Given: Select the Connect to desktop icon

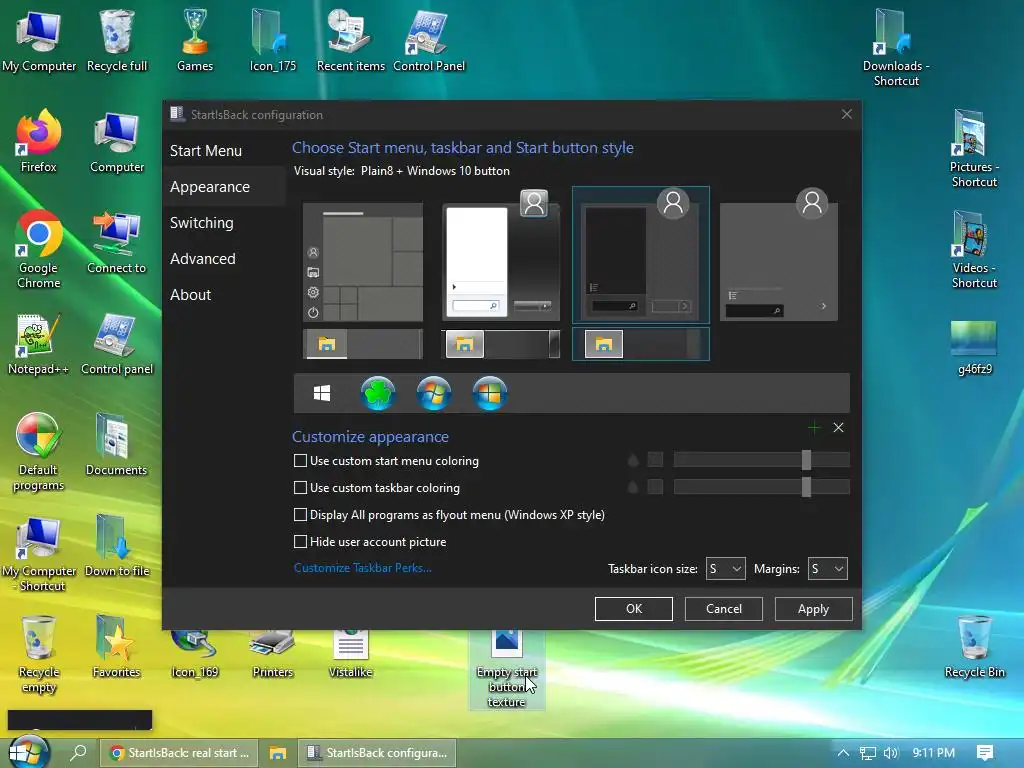Looking at the screenshot, I should pos(117,242).
